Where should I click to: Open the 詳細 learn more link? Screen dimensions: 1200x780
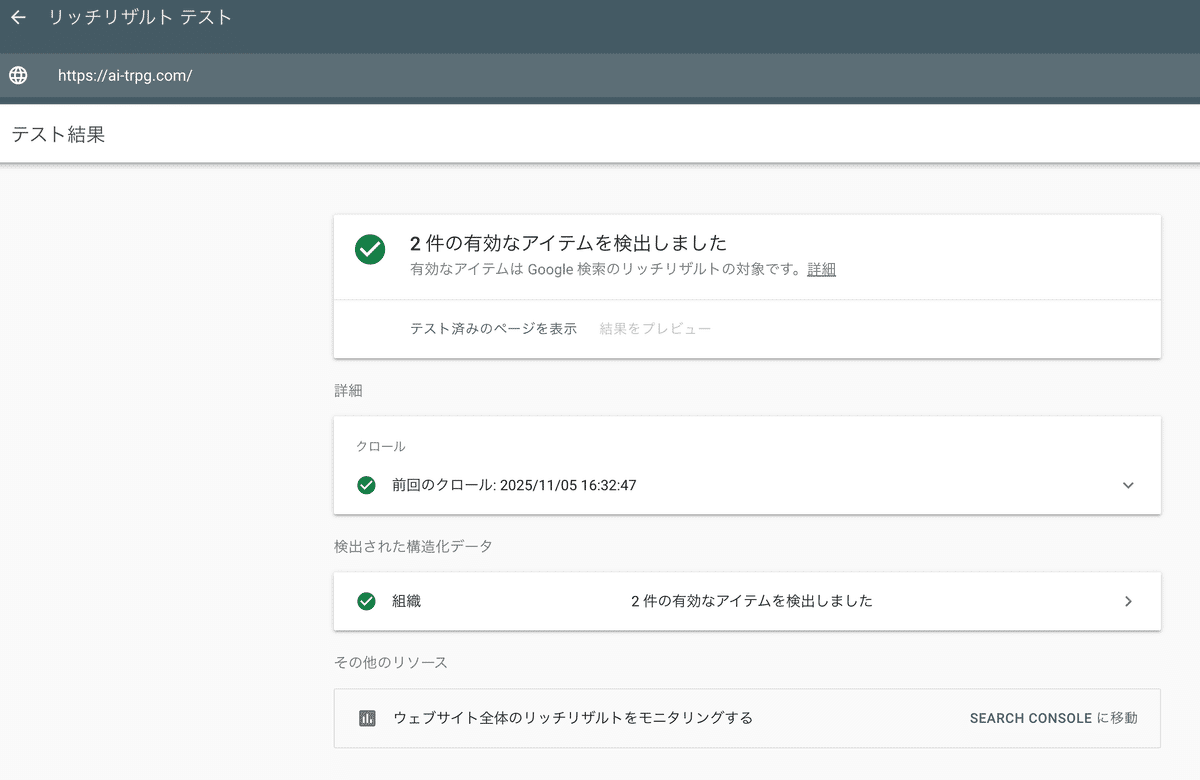[821, 269]
